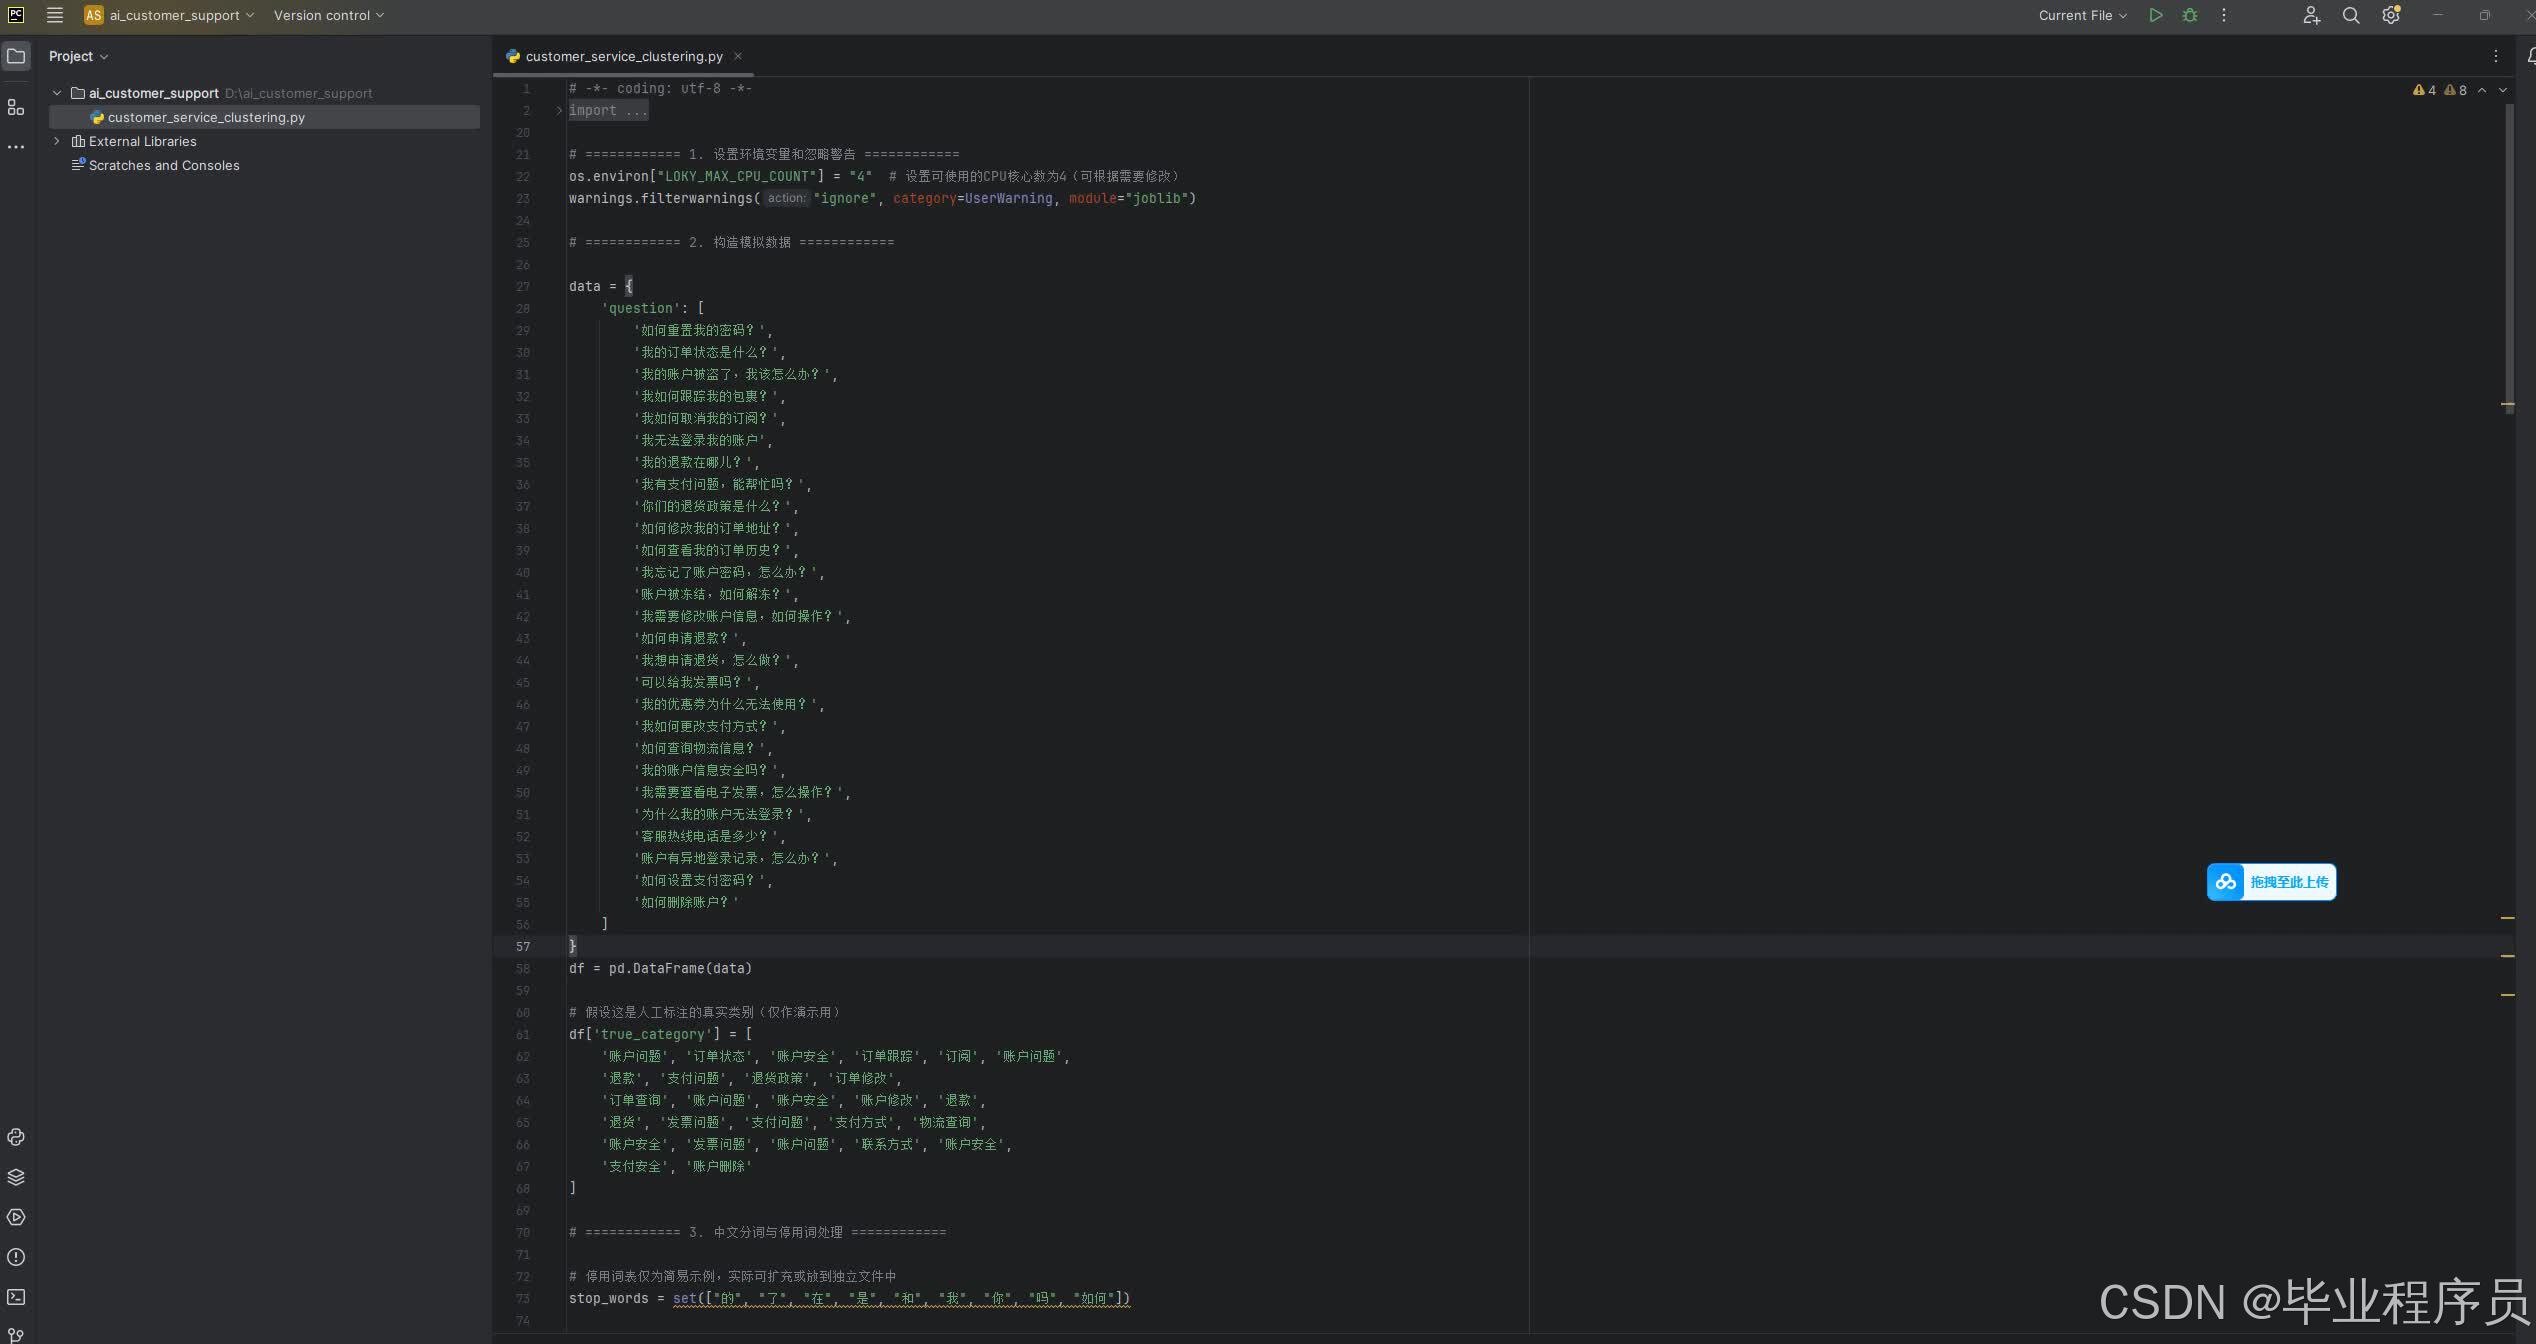Open the Problems tool window icon
The width and height of the screenshot is (2536, 1344).
coord(16,1257)
